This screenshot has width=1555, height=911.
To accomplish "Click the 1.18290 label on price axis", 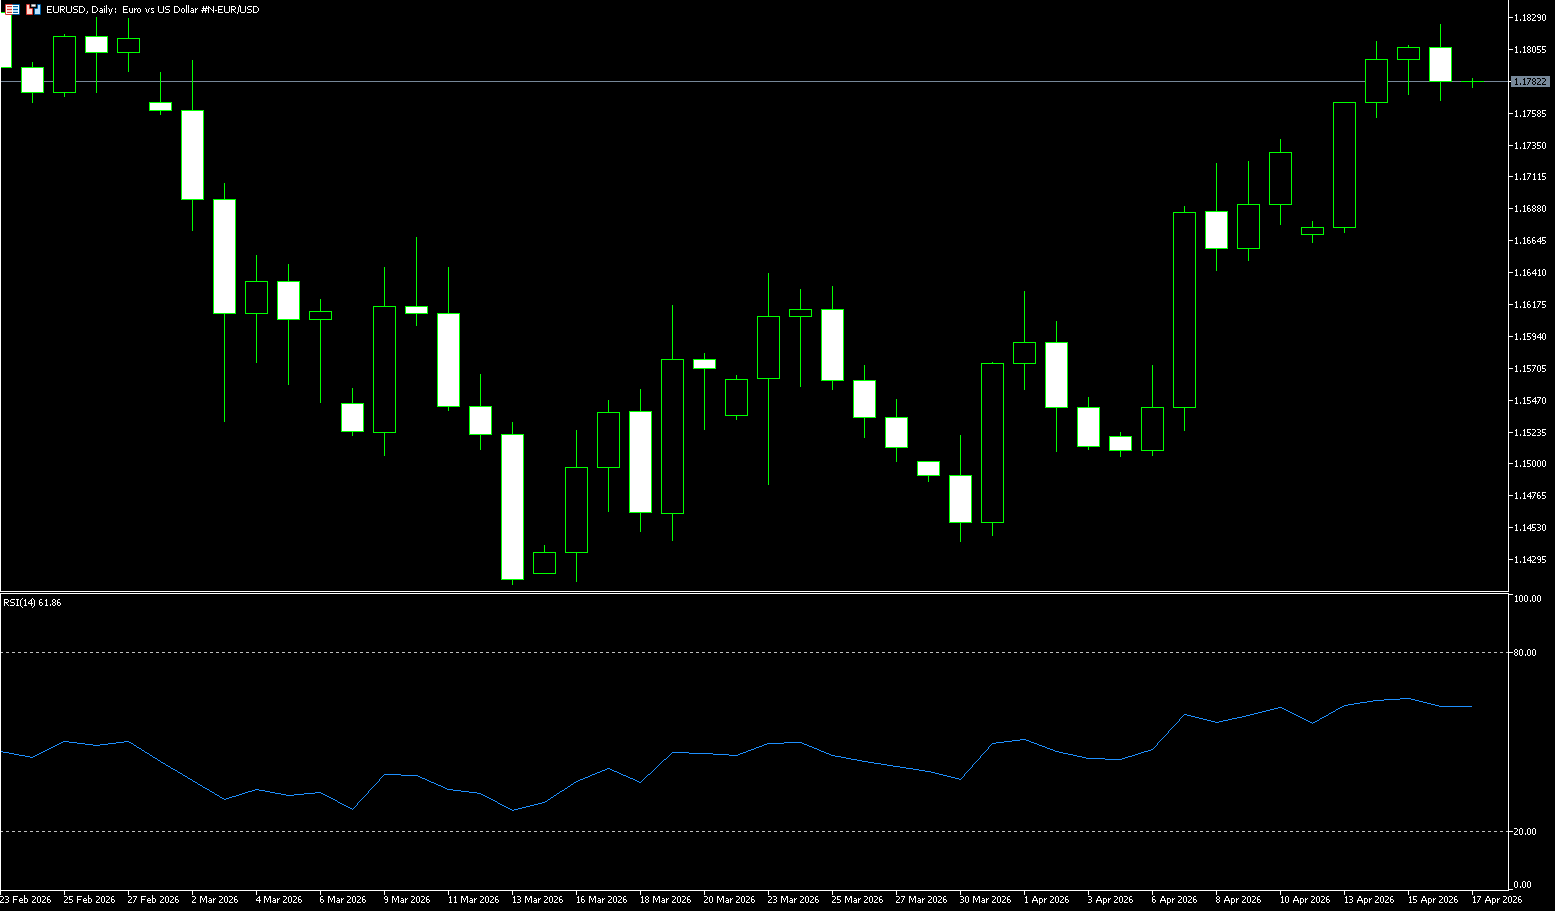I will point(1530,18).
